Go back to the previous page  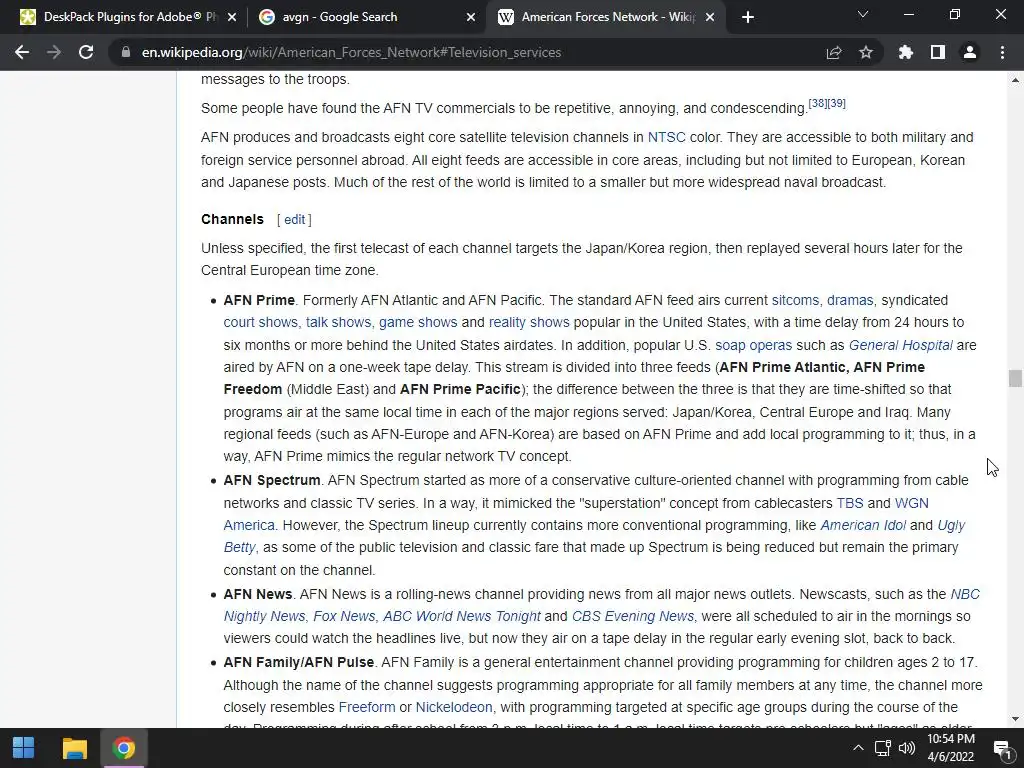click(22, 52)
